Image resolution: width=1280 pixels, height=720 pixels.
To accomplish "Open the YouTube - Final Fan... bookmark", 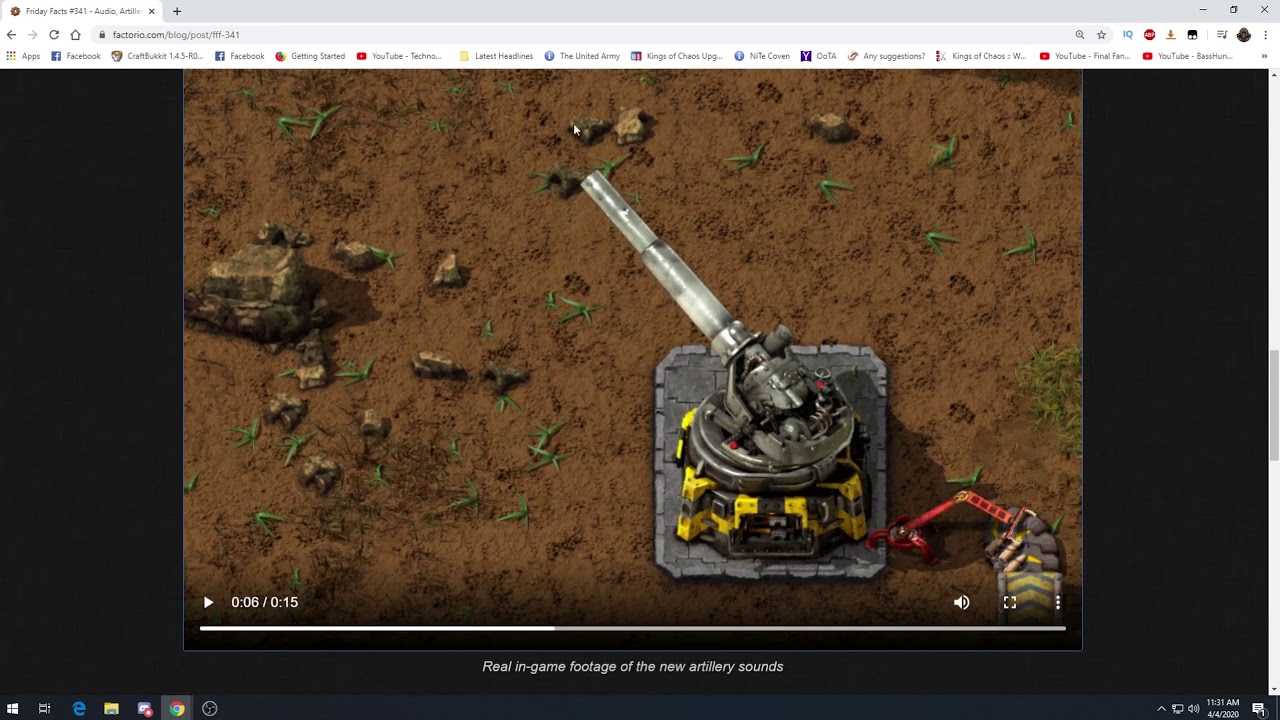I will point(1085,56).
